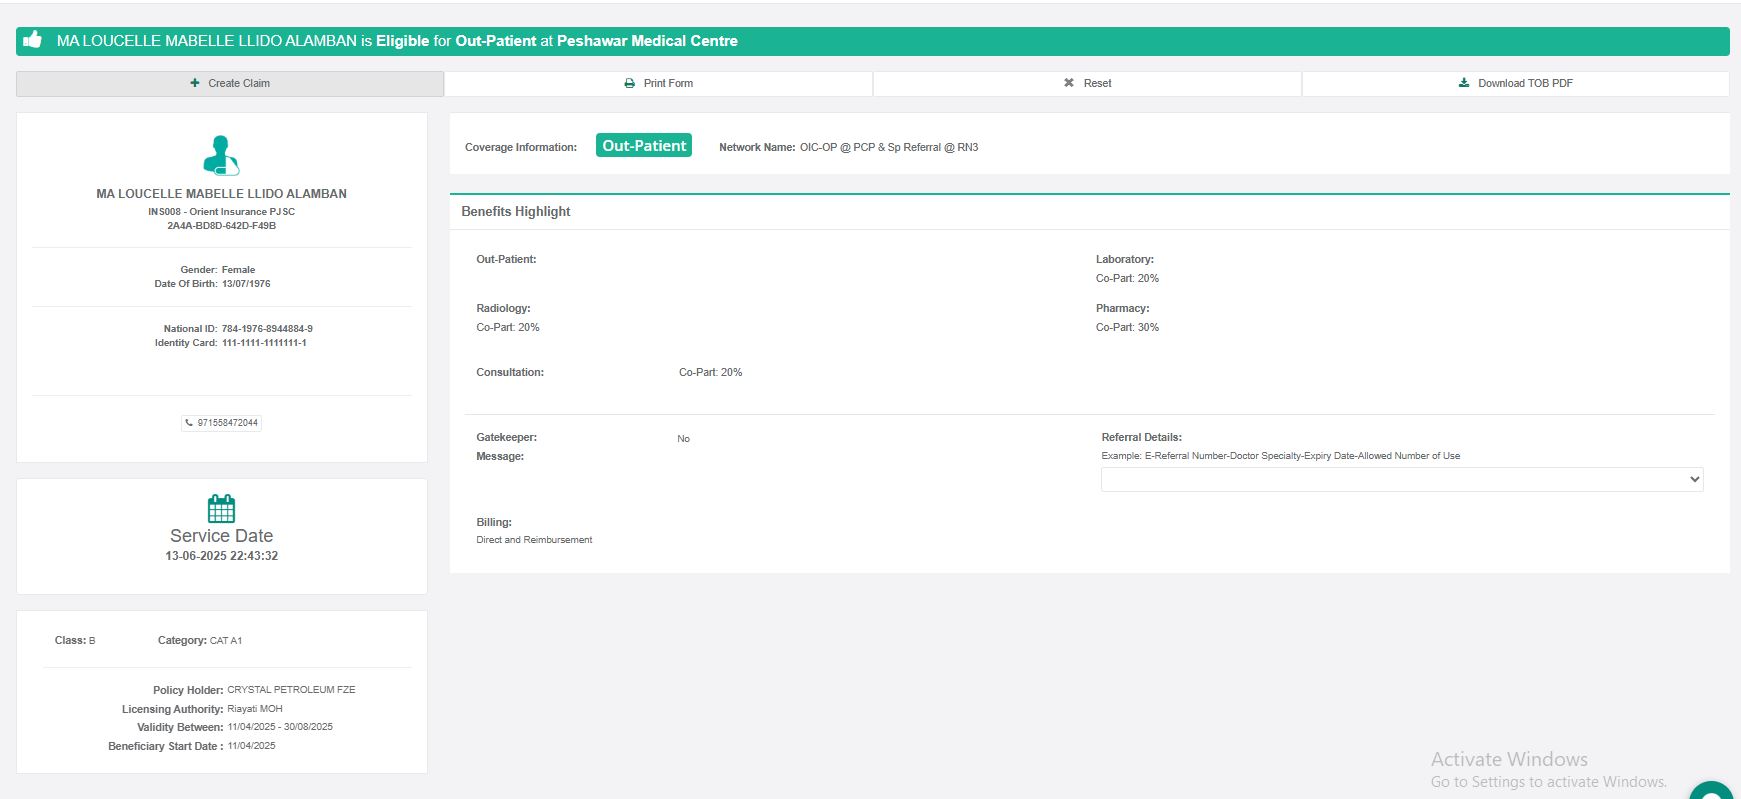Select licensing authority Riayati MOH

pyautogui.click(x=255, y=709)
